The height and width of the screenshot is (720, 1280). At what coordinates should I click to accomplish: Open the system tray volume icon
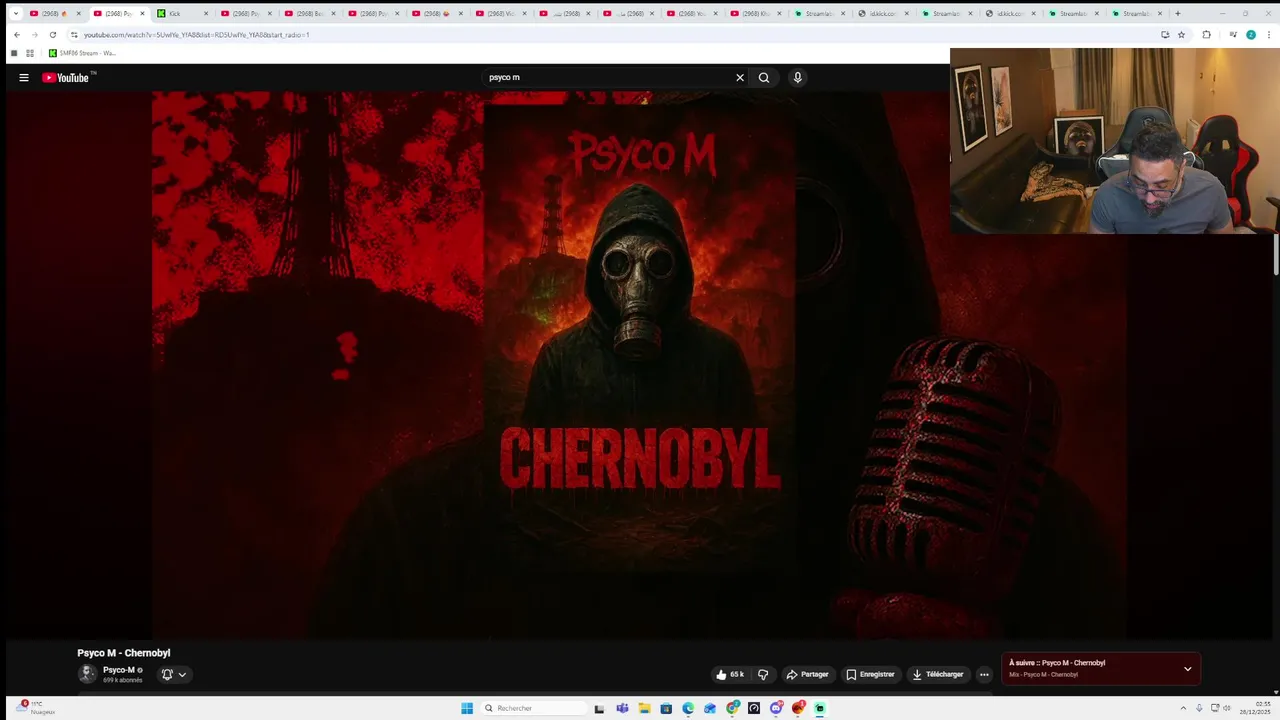[1227, 708]
